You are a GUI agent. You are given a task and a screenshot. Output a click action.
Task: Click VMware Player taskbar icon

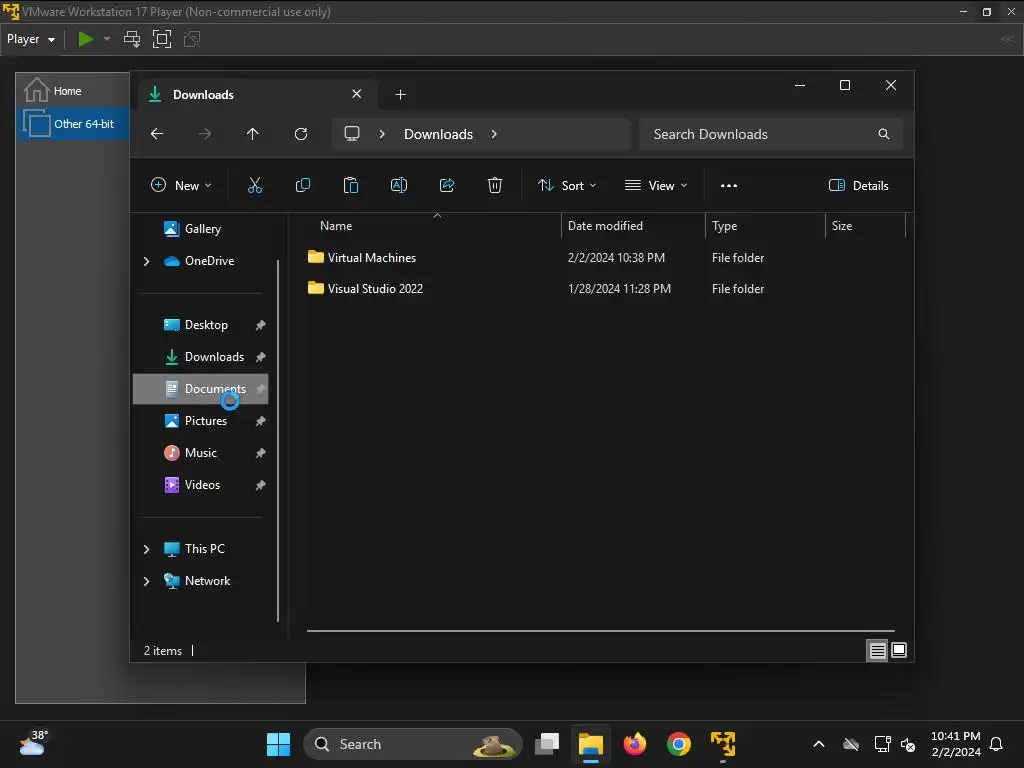pyautogui.click(x=723, y=744)
